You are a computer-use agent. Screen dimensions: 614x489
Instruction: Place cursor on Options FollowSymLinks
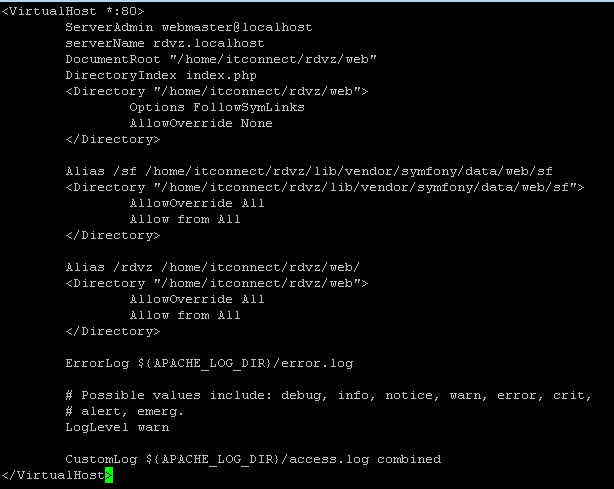217,107
